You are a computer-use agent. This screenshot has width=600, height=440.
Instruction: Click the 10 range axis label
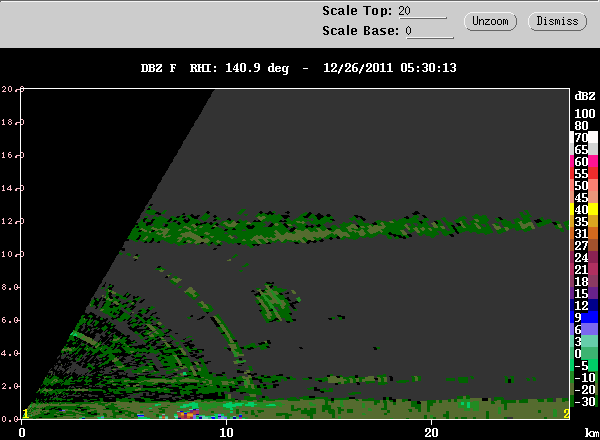(226, 433)
